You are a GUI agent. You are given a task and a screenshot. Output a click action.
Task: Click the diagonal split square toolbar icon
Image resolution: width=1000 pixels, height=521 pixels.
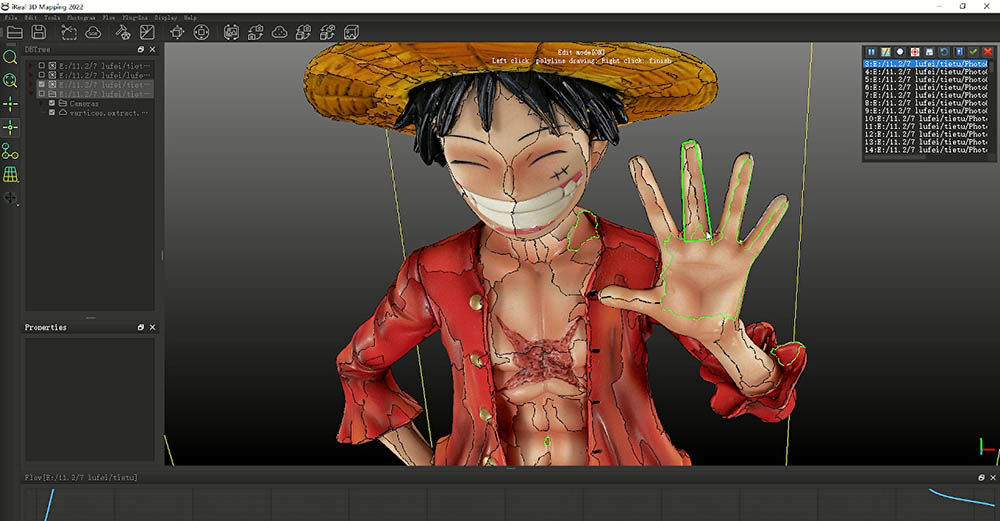coord(147,33)
